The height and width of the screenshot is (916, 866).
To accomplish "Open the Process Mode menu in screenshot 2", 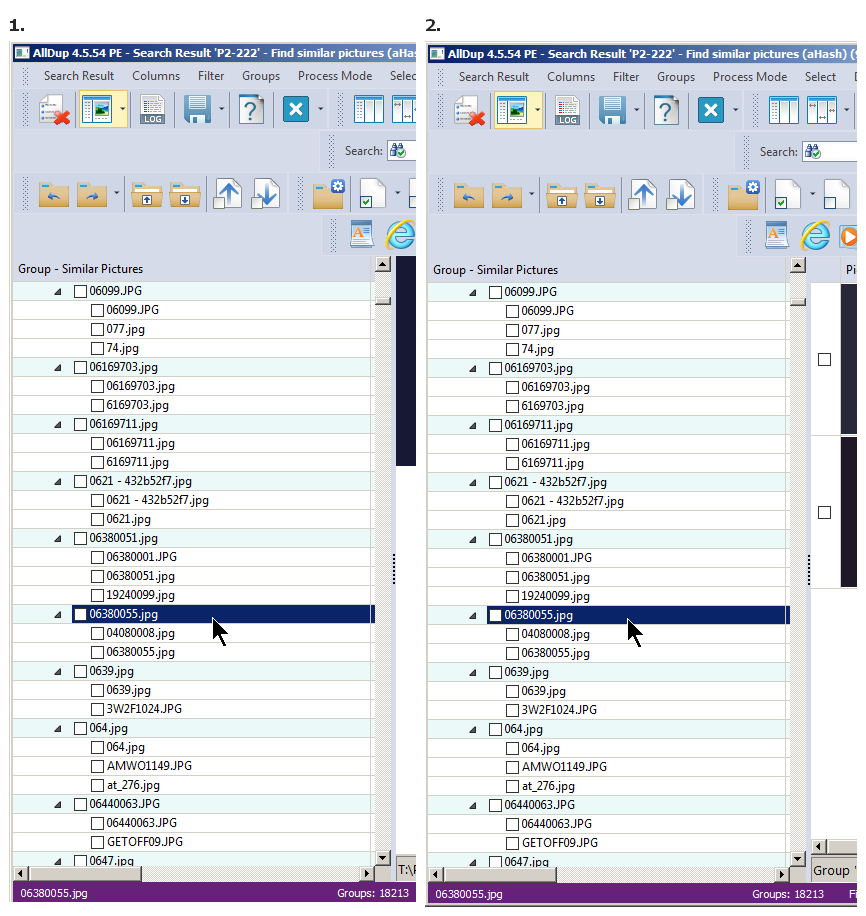I will tap(749, 77).
